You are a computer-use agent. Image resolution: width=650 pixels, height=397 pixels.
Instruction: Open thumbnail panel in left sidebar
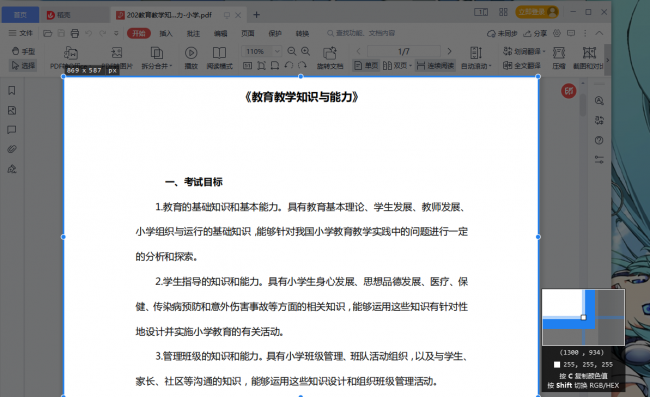(x=12, y=110)
